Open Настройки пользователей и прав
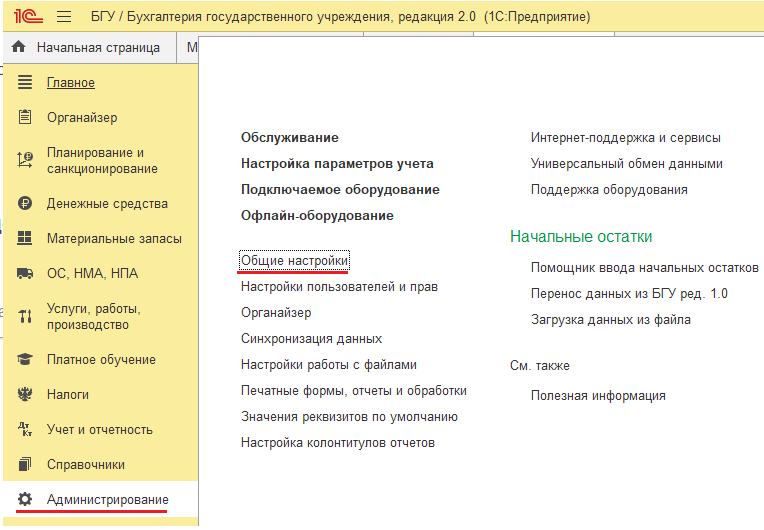764x530 pixels. point(340,287)
